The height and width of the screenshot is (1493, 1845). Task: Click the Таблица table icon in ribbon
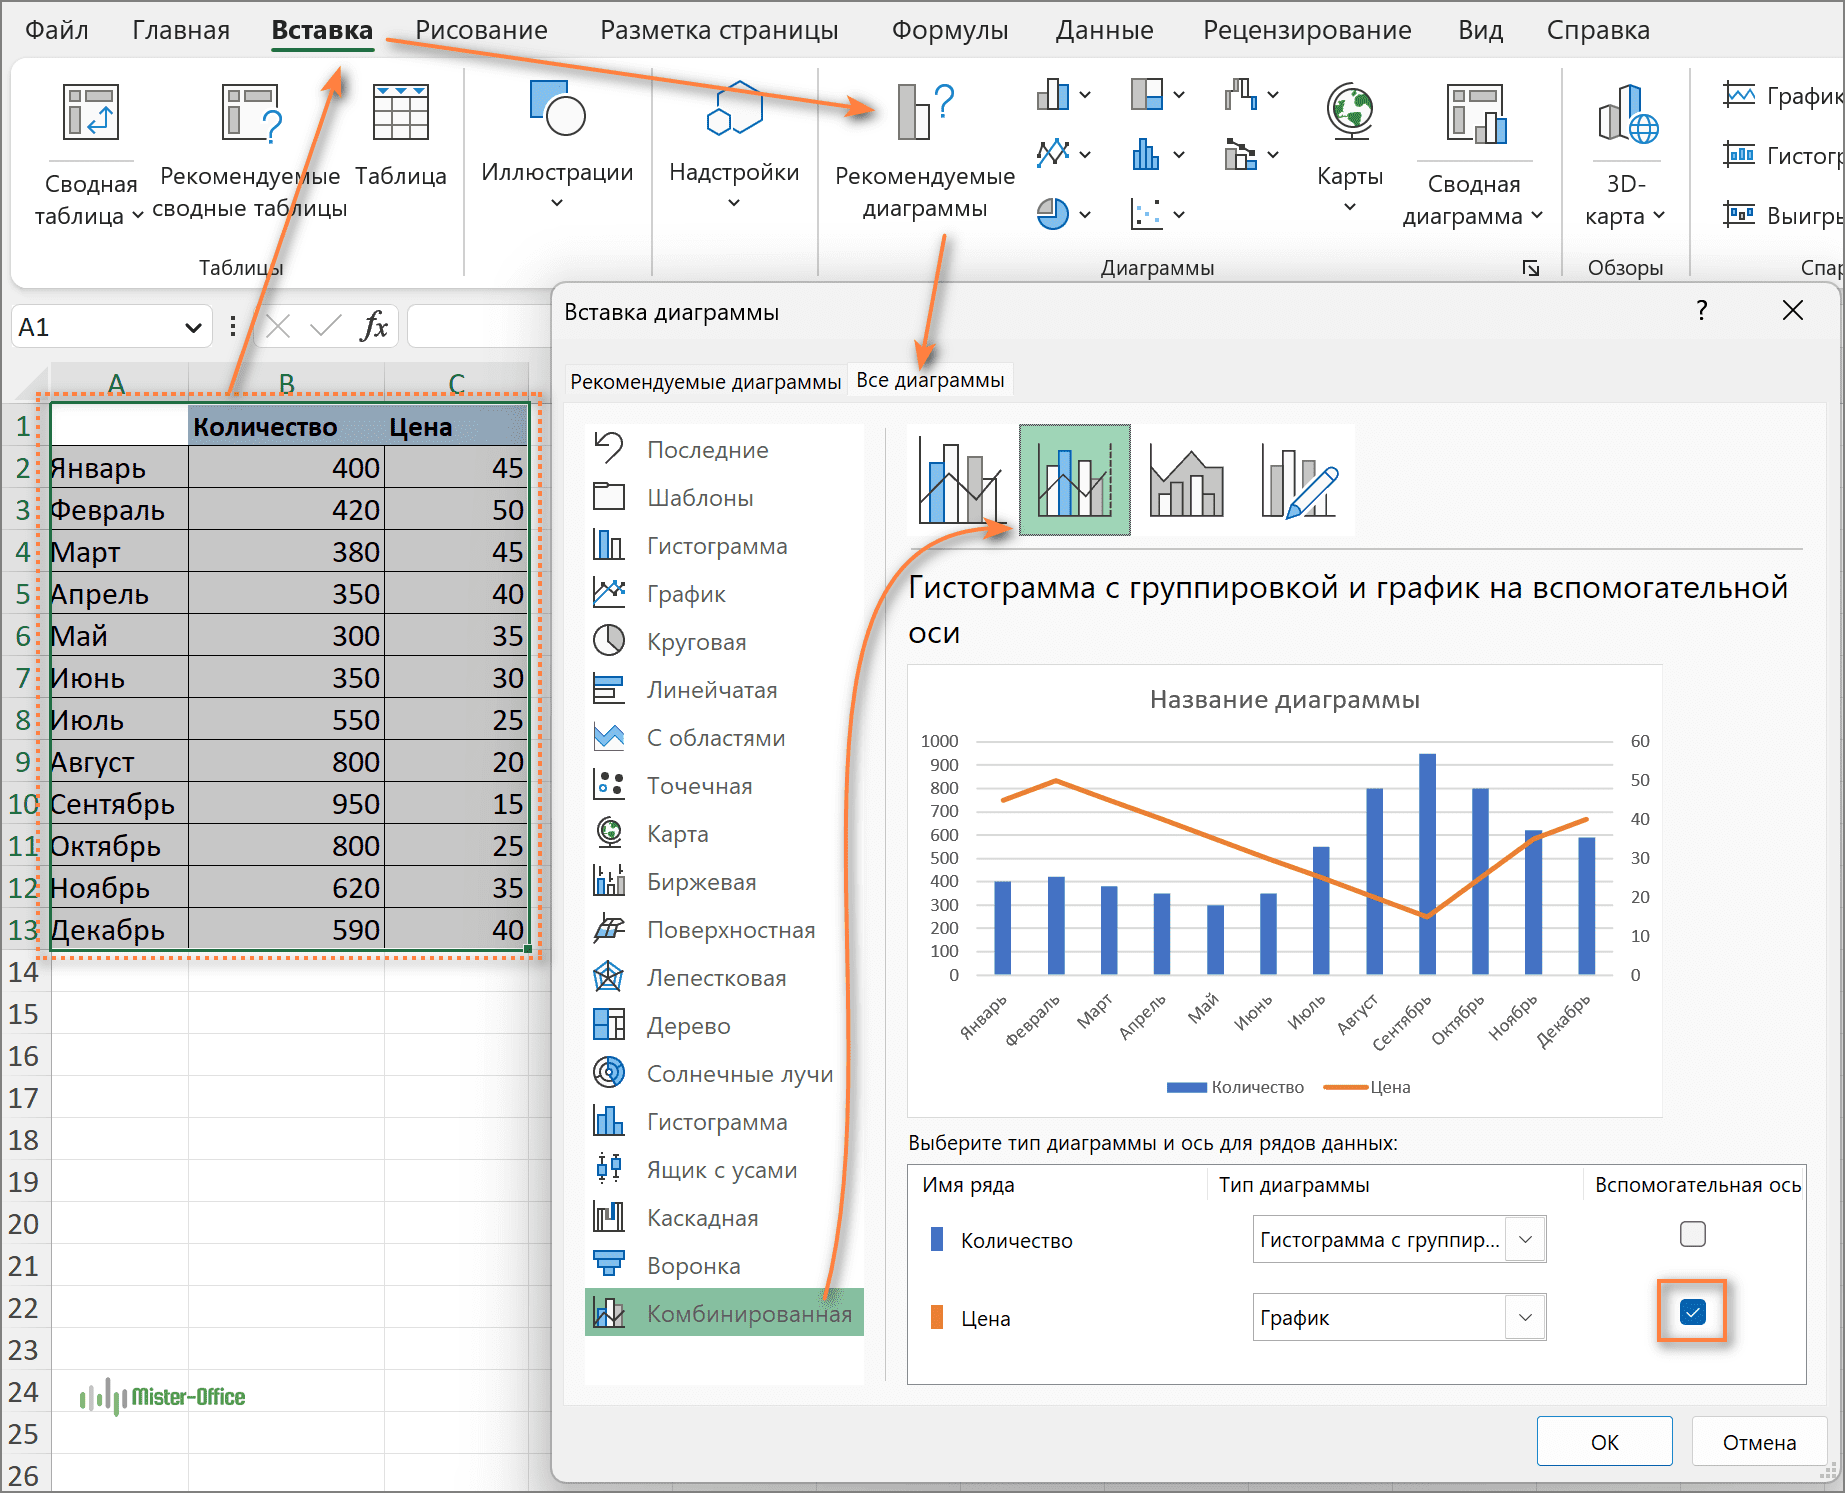[400, 112]
